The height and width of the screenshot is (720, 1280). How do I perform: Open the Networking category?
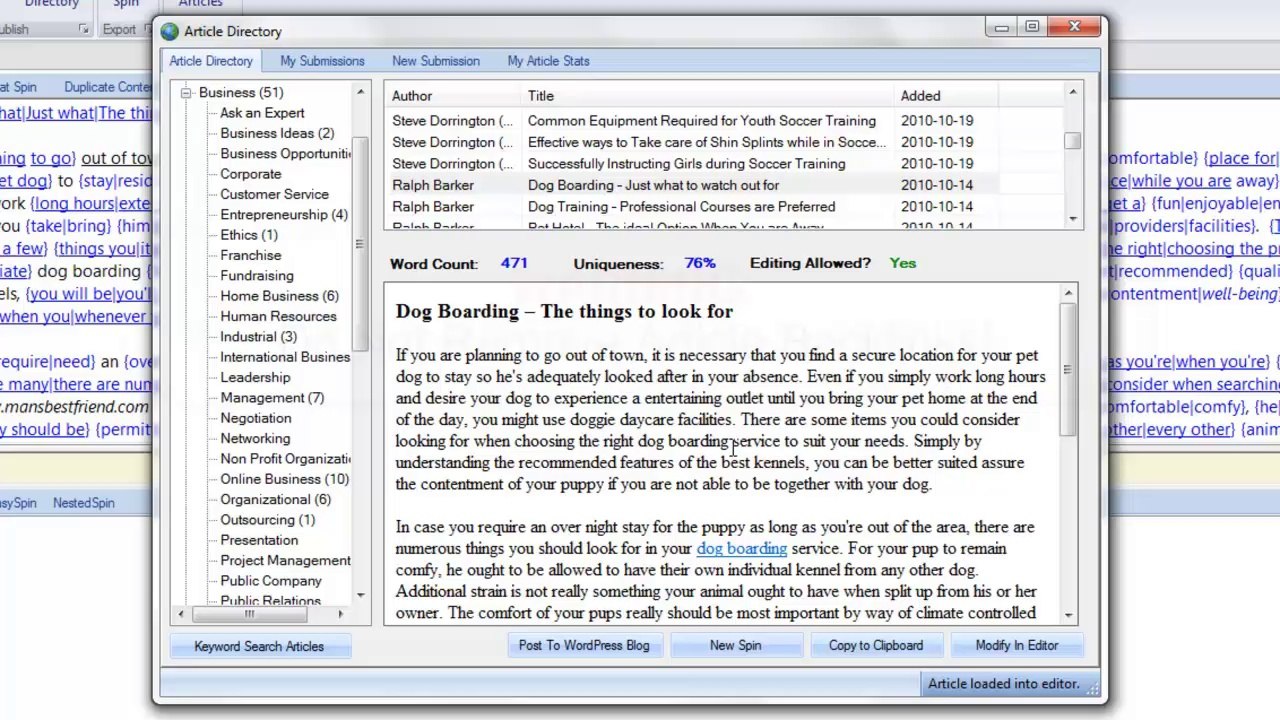coord(255,438)
